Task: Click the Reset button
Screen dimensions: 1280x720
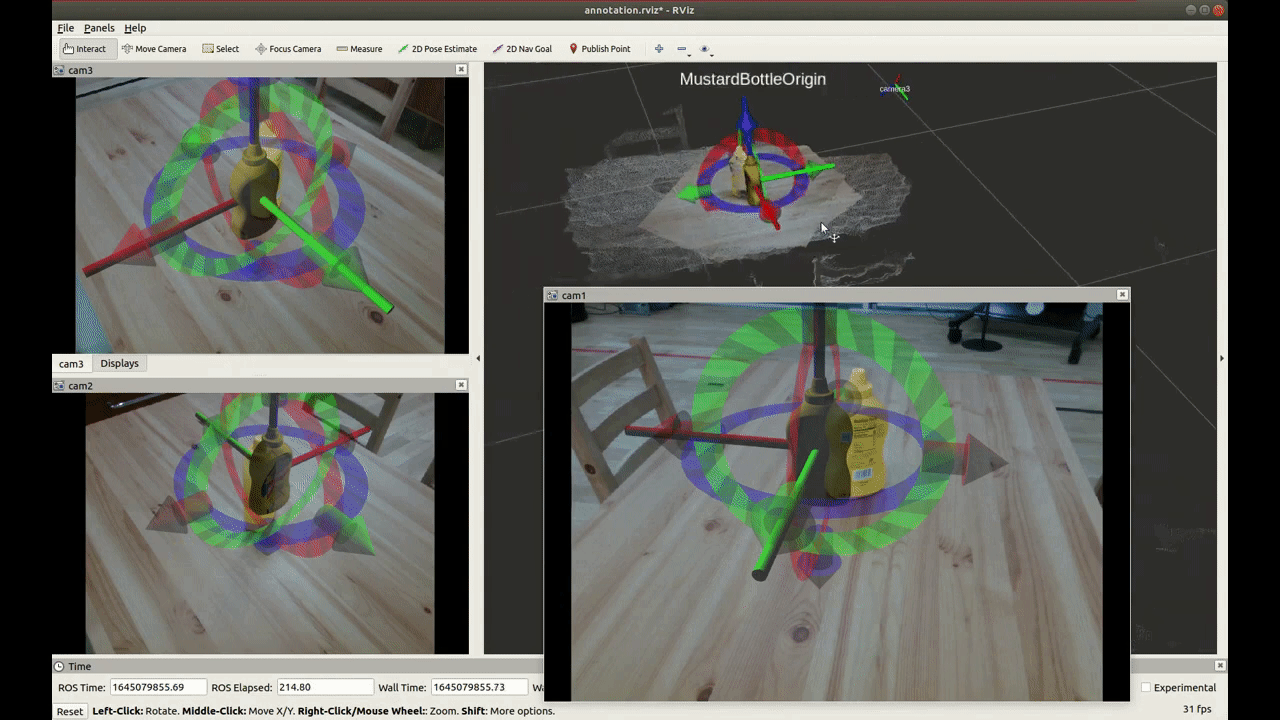Action: tap(70, 711)
